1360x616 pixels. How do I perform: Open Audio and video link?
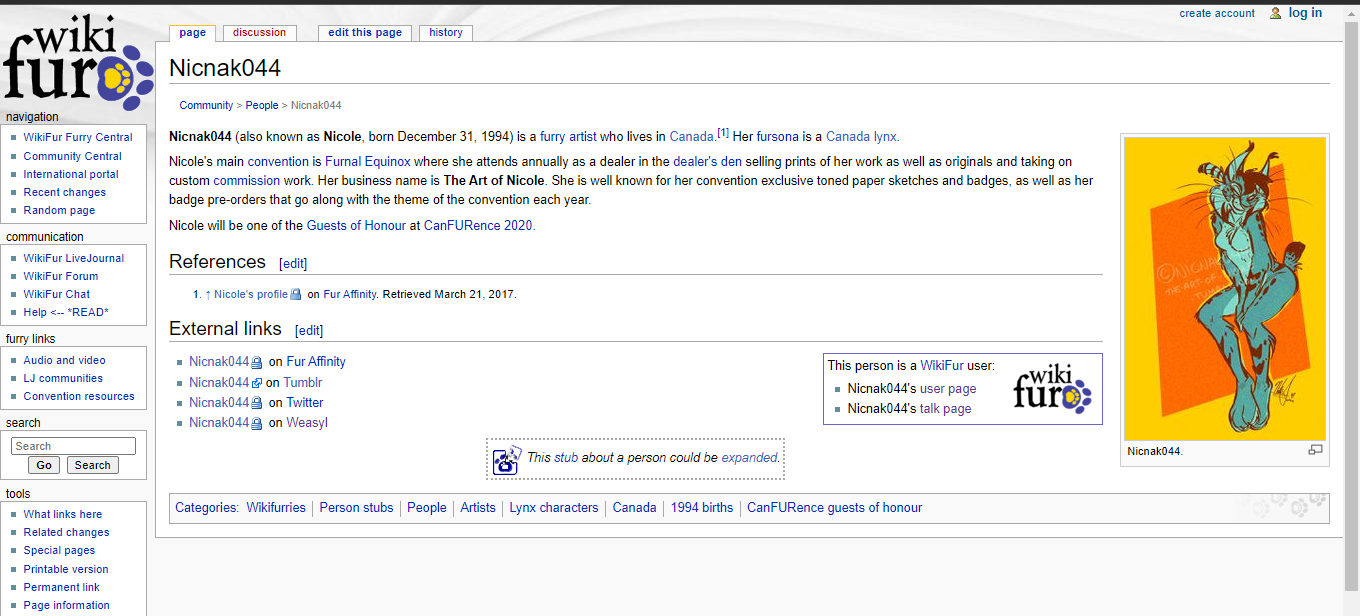click(65, 360)
